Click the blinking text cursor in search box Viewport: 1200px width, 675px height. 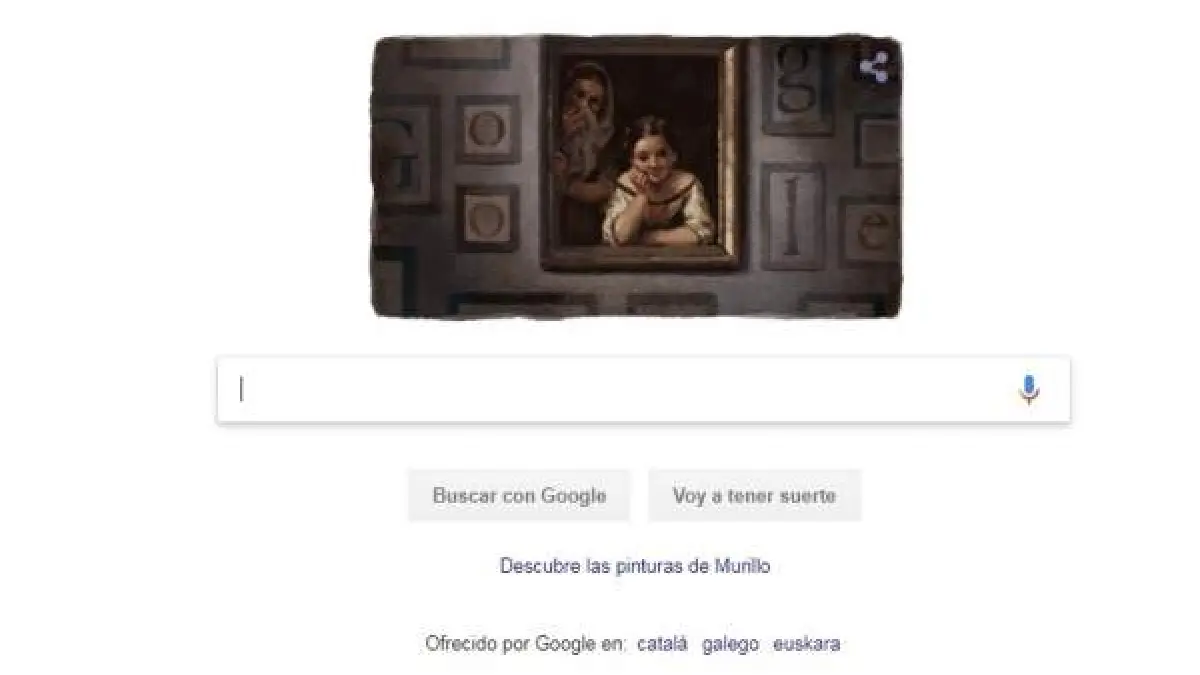pyautogui.click(x=241, y=390)
